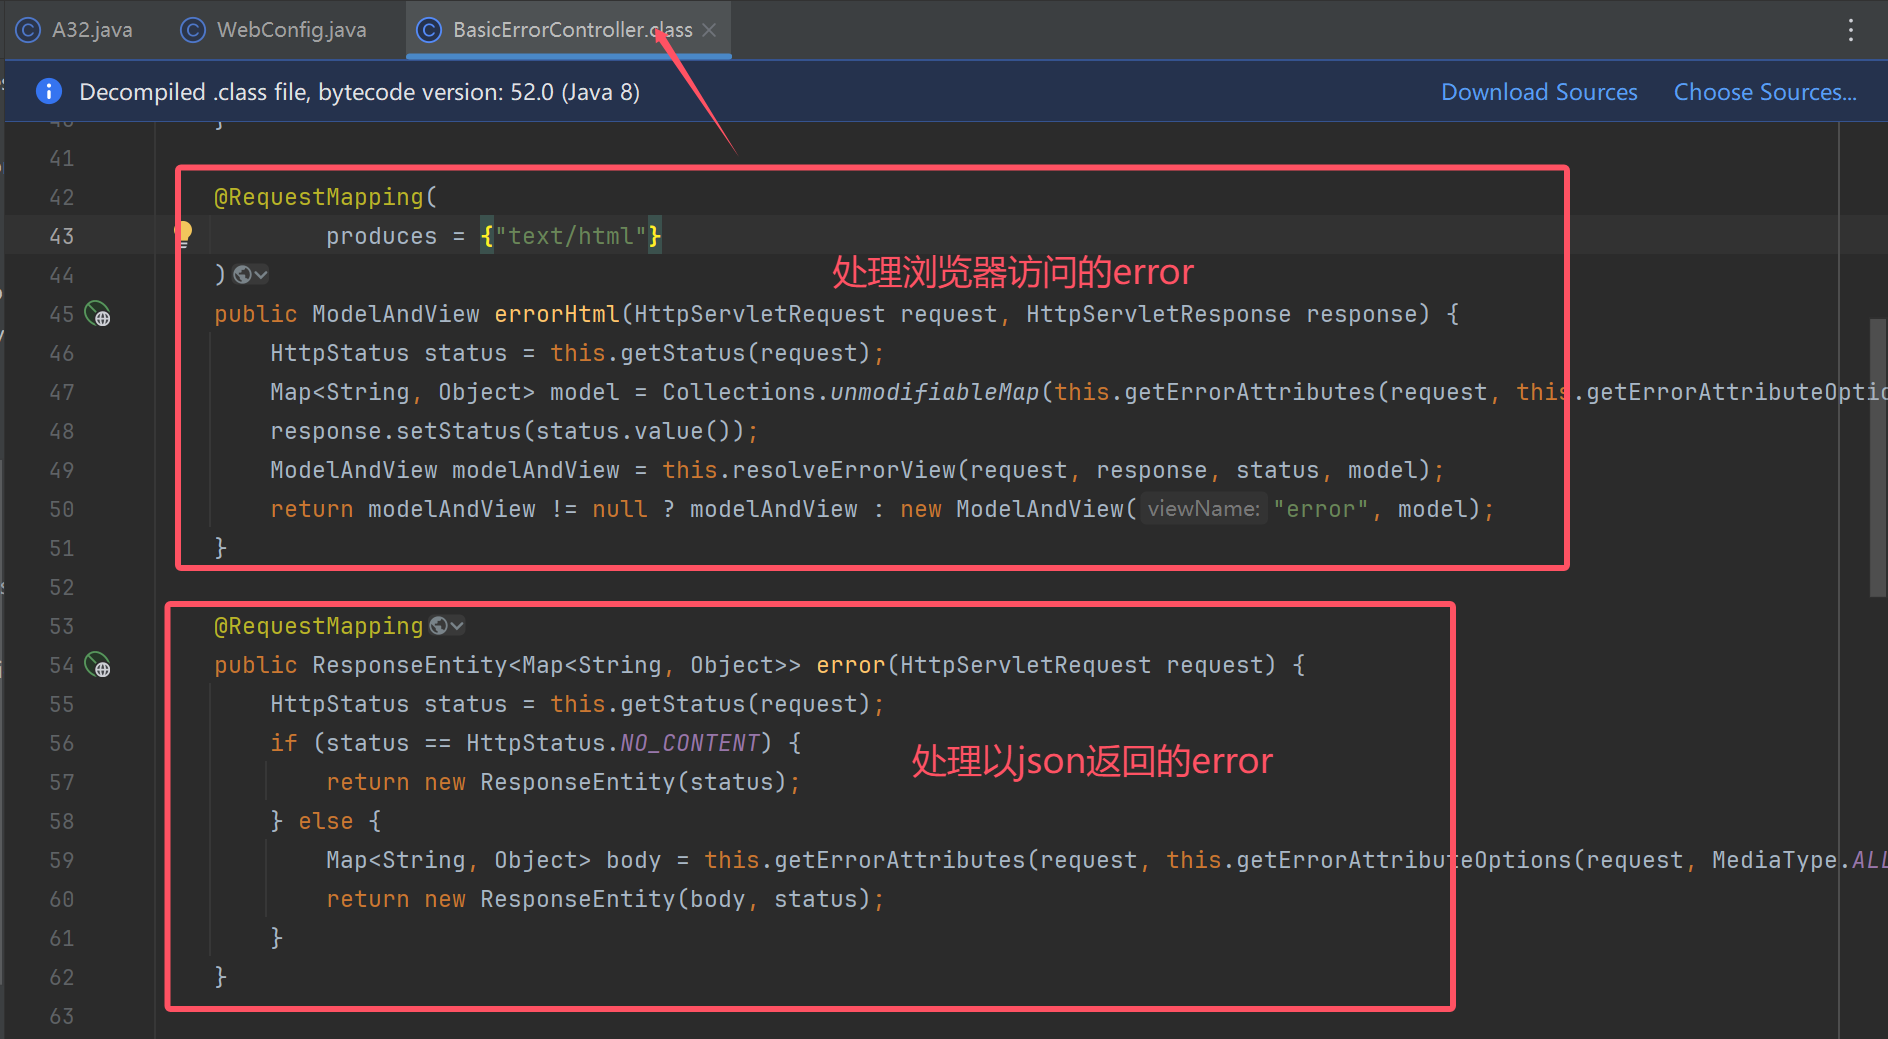Click the BasicErrorController.class file icon

click(429, 30)
